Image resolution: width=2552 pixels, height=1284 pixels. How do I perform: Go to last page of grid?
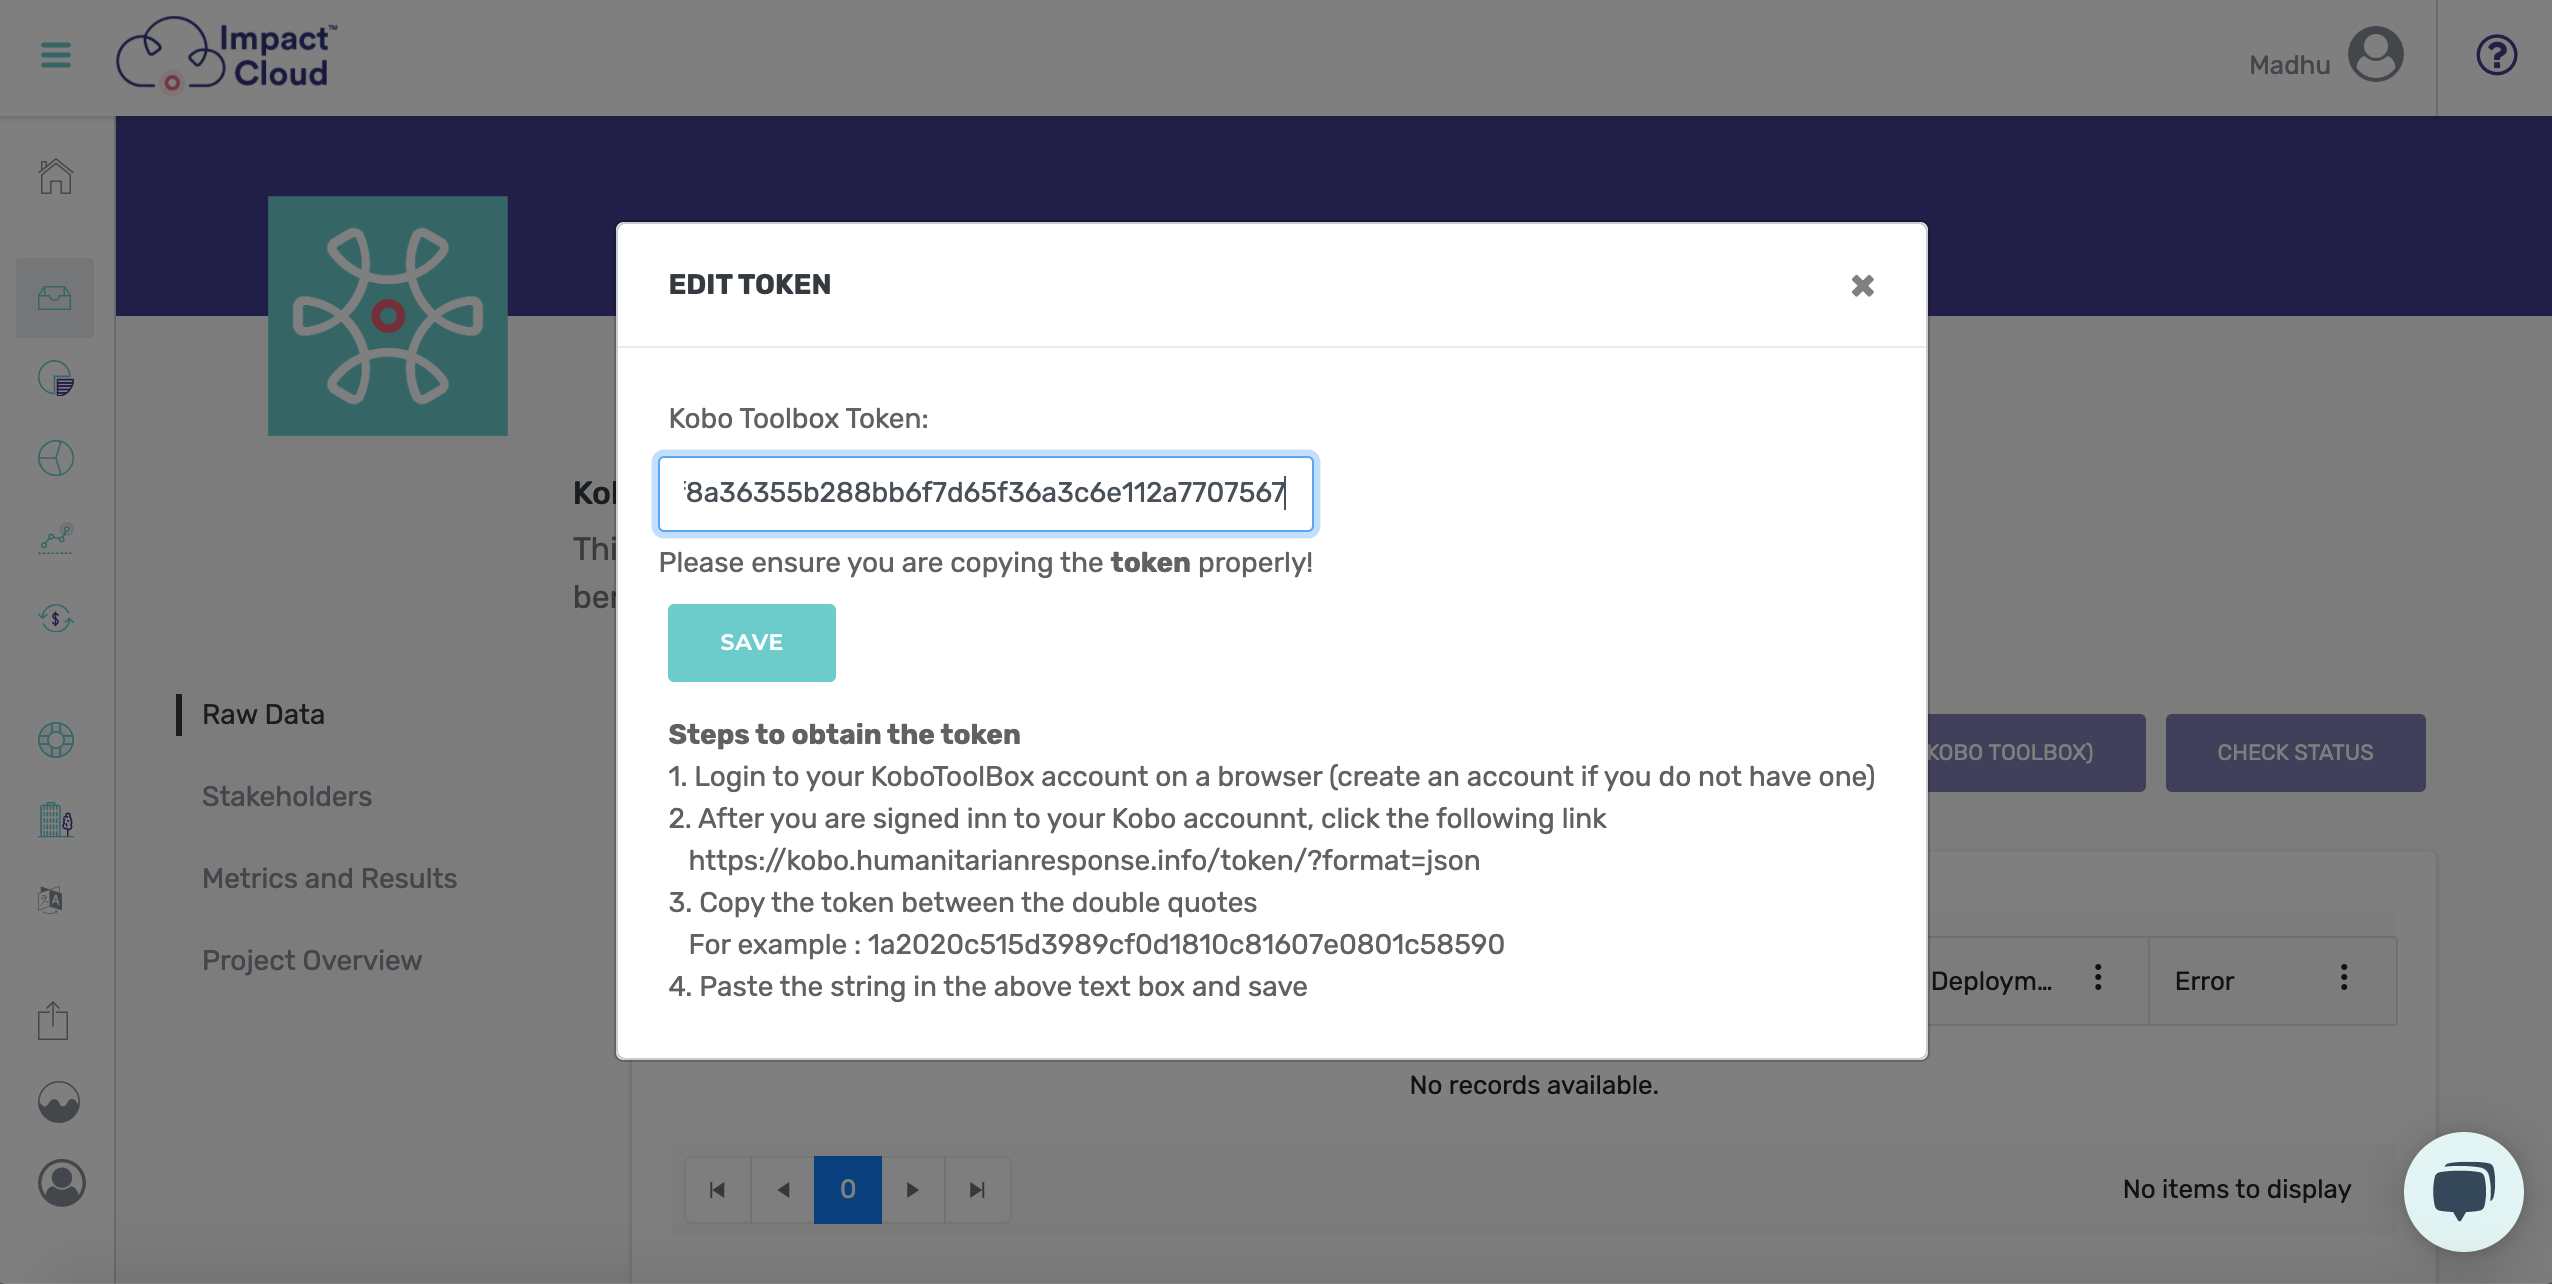[977, 1190]
